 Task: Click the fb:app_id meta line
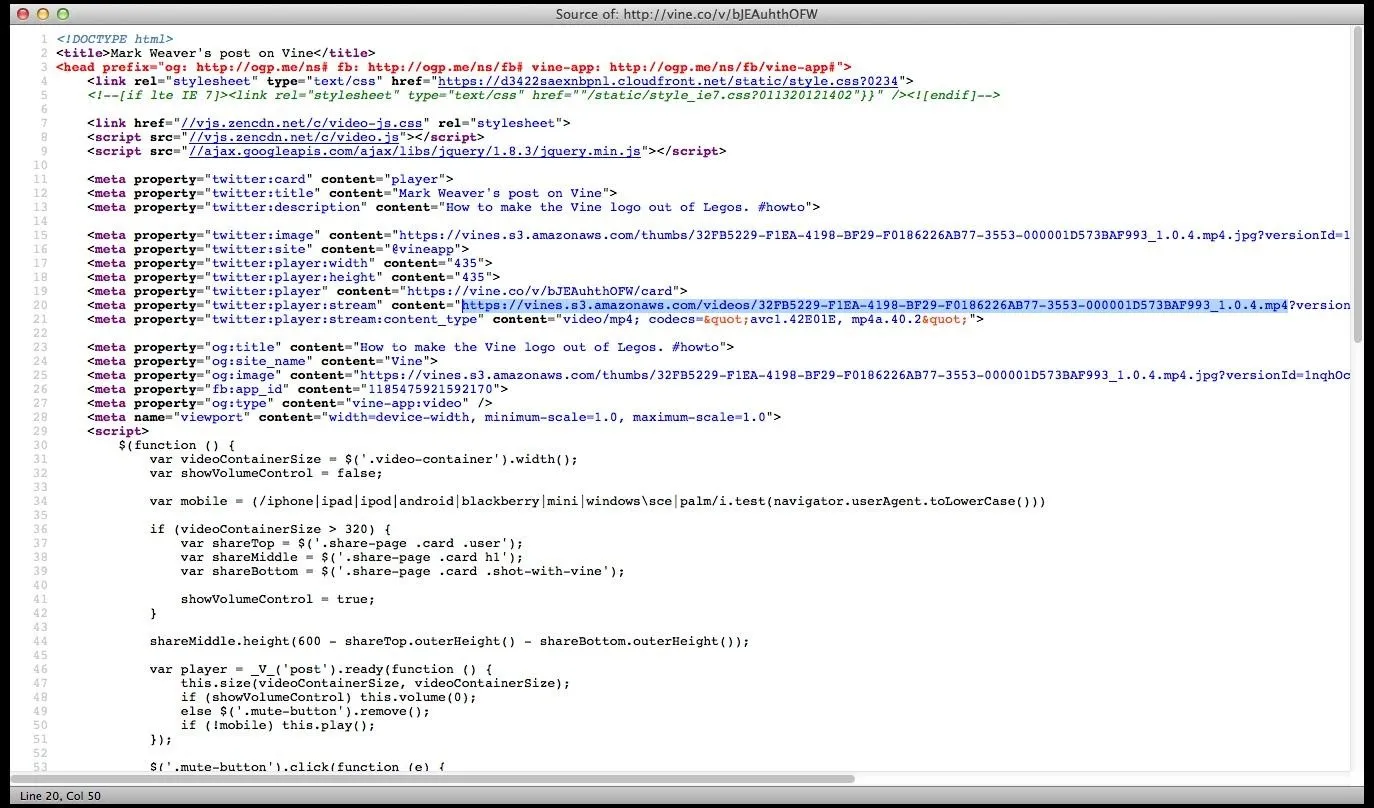point(297,389)
